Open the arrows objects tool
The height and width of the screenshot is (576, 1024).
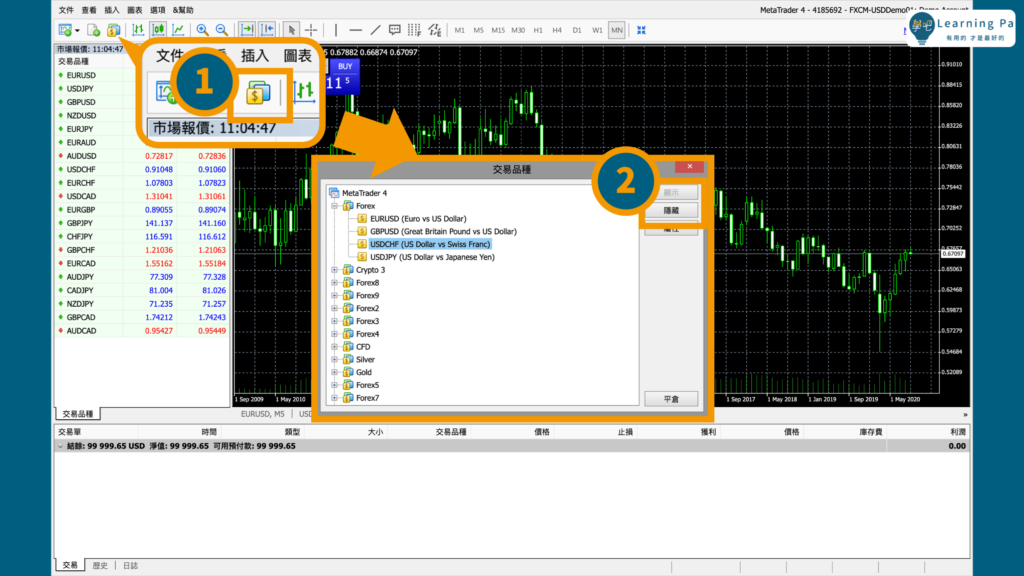[x=435, y=30]
